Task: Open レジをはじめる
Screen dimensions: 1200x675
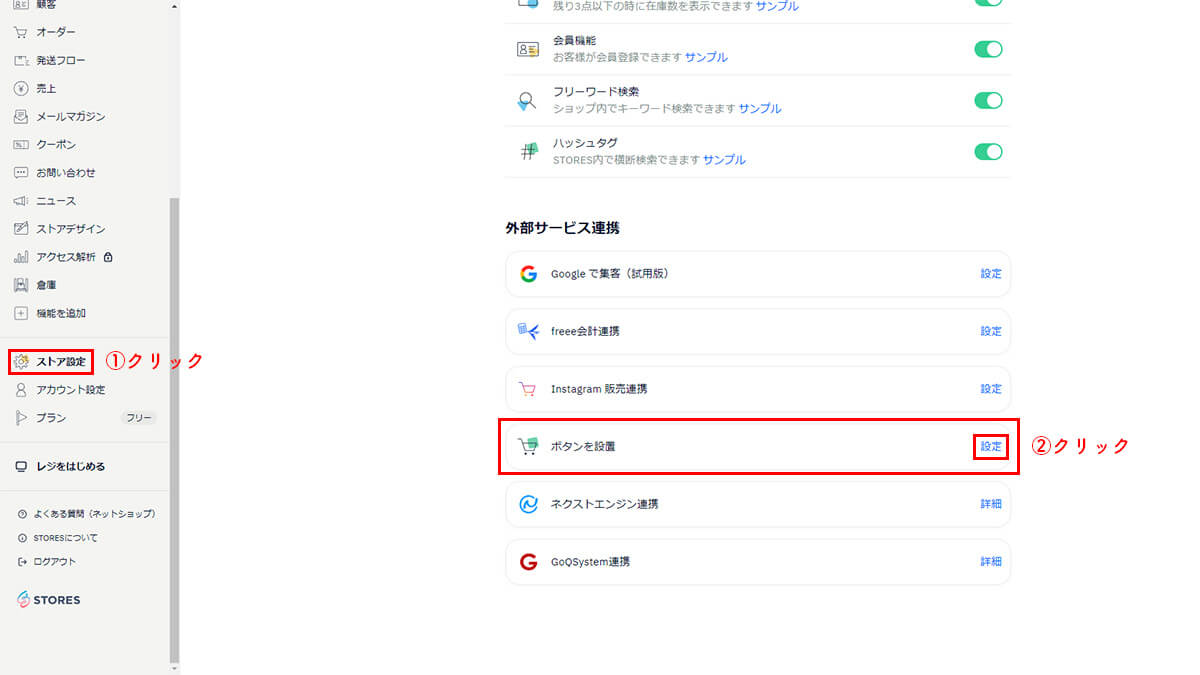Action: [71, 466]
